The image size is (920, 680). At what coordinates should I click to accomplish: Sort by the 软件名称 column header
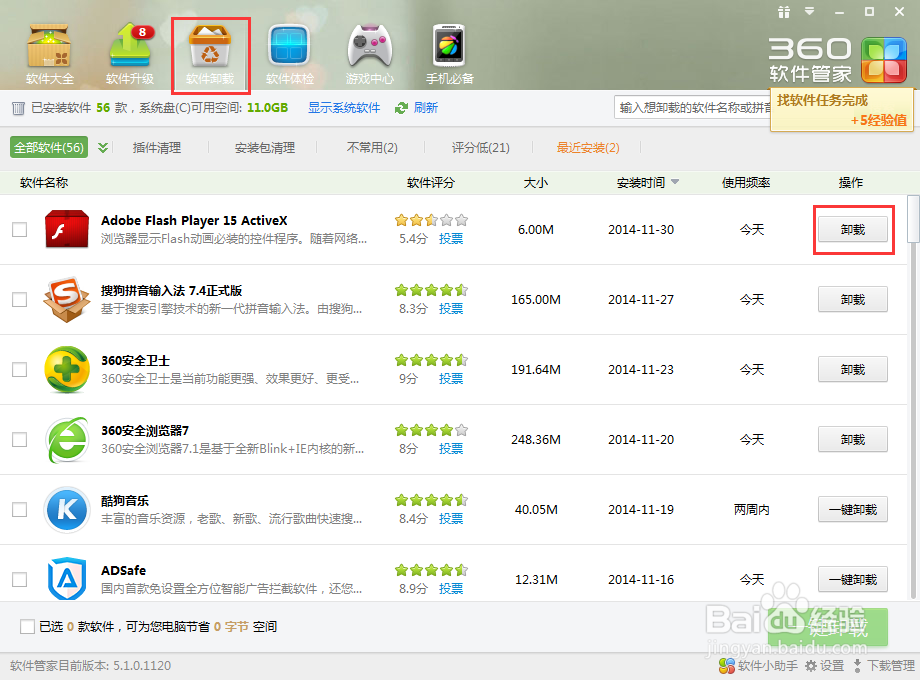coord(44,182)
